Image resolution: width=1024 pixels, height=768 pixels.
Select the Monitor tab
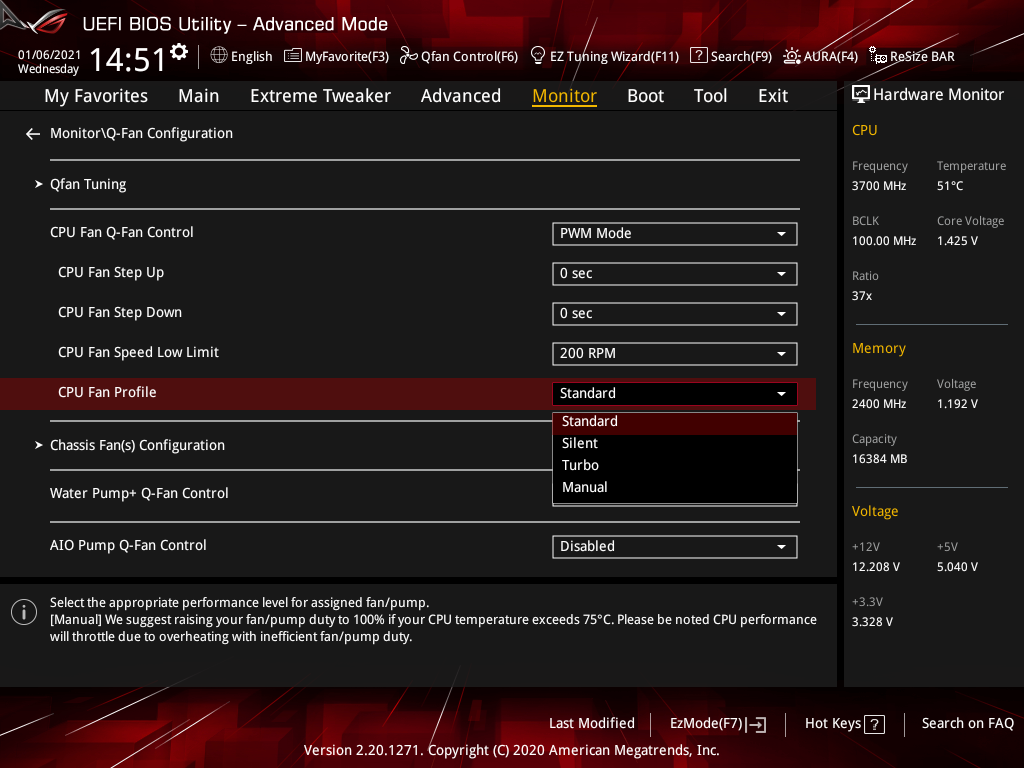(564, 96)
